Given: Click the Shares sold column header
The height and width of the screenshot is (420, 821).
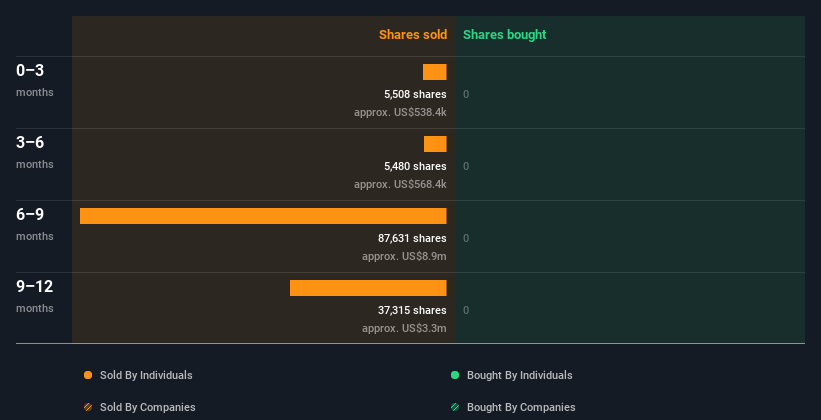Looking at the screenshot, I should tap(412, 35).
